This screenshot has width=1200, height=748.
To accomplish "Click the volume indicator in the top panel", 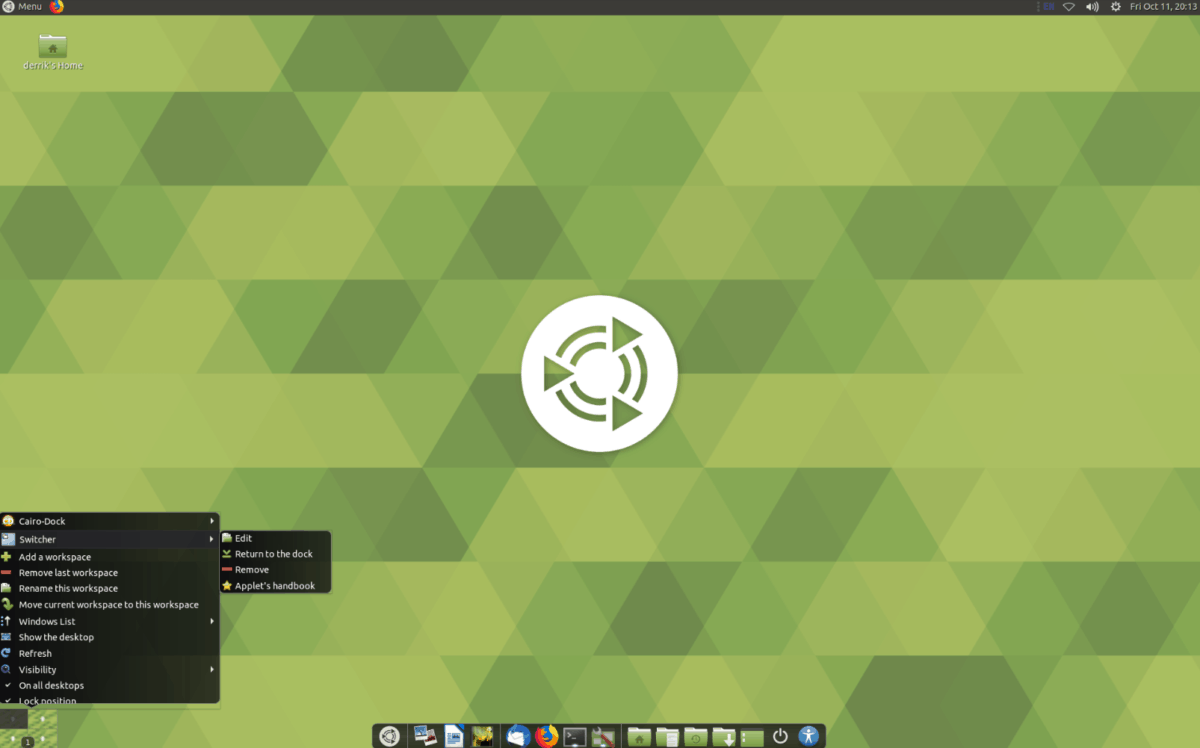I will 1091,6.
